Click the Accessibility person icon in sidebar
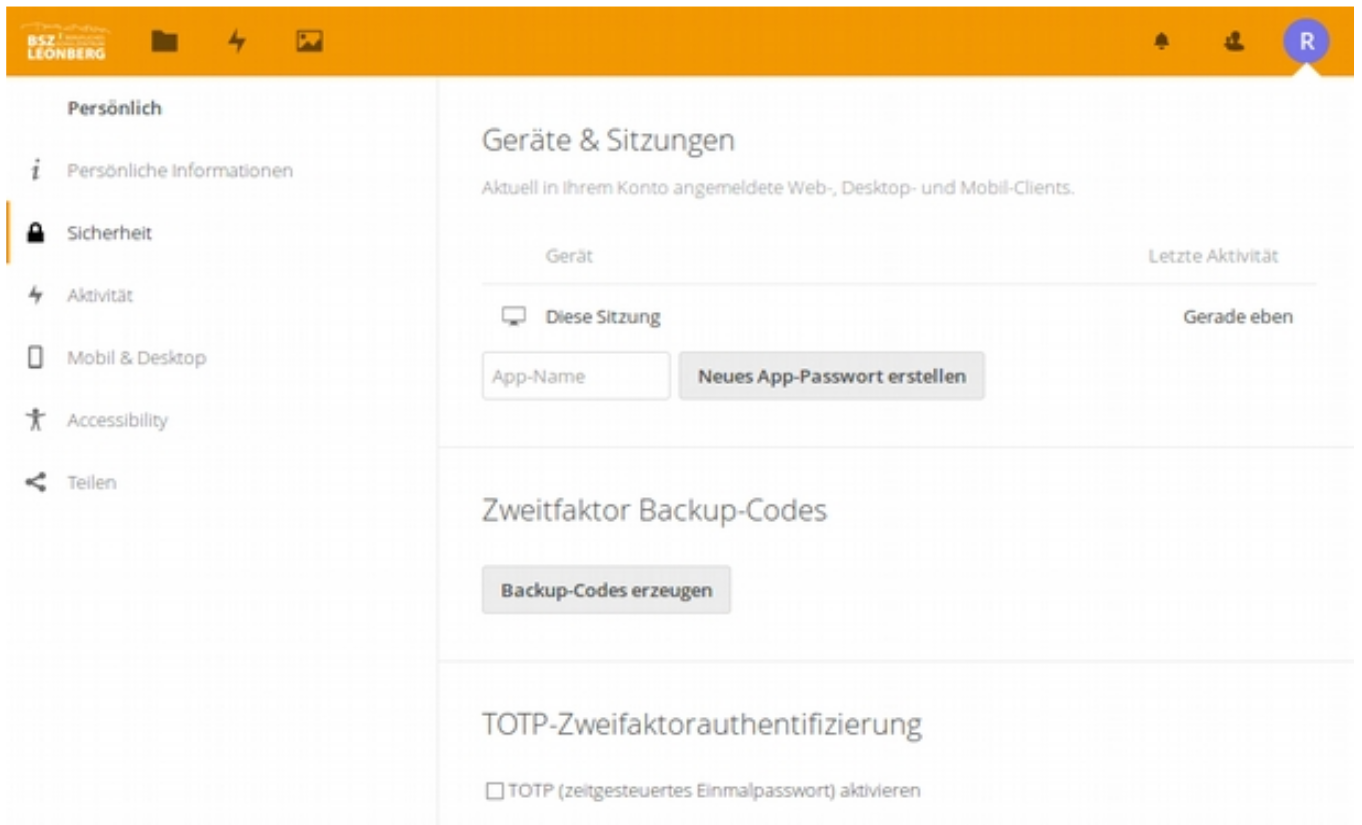1362x825 pixels. point(37,420)
